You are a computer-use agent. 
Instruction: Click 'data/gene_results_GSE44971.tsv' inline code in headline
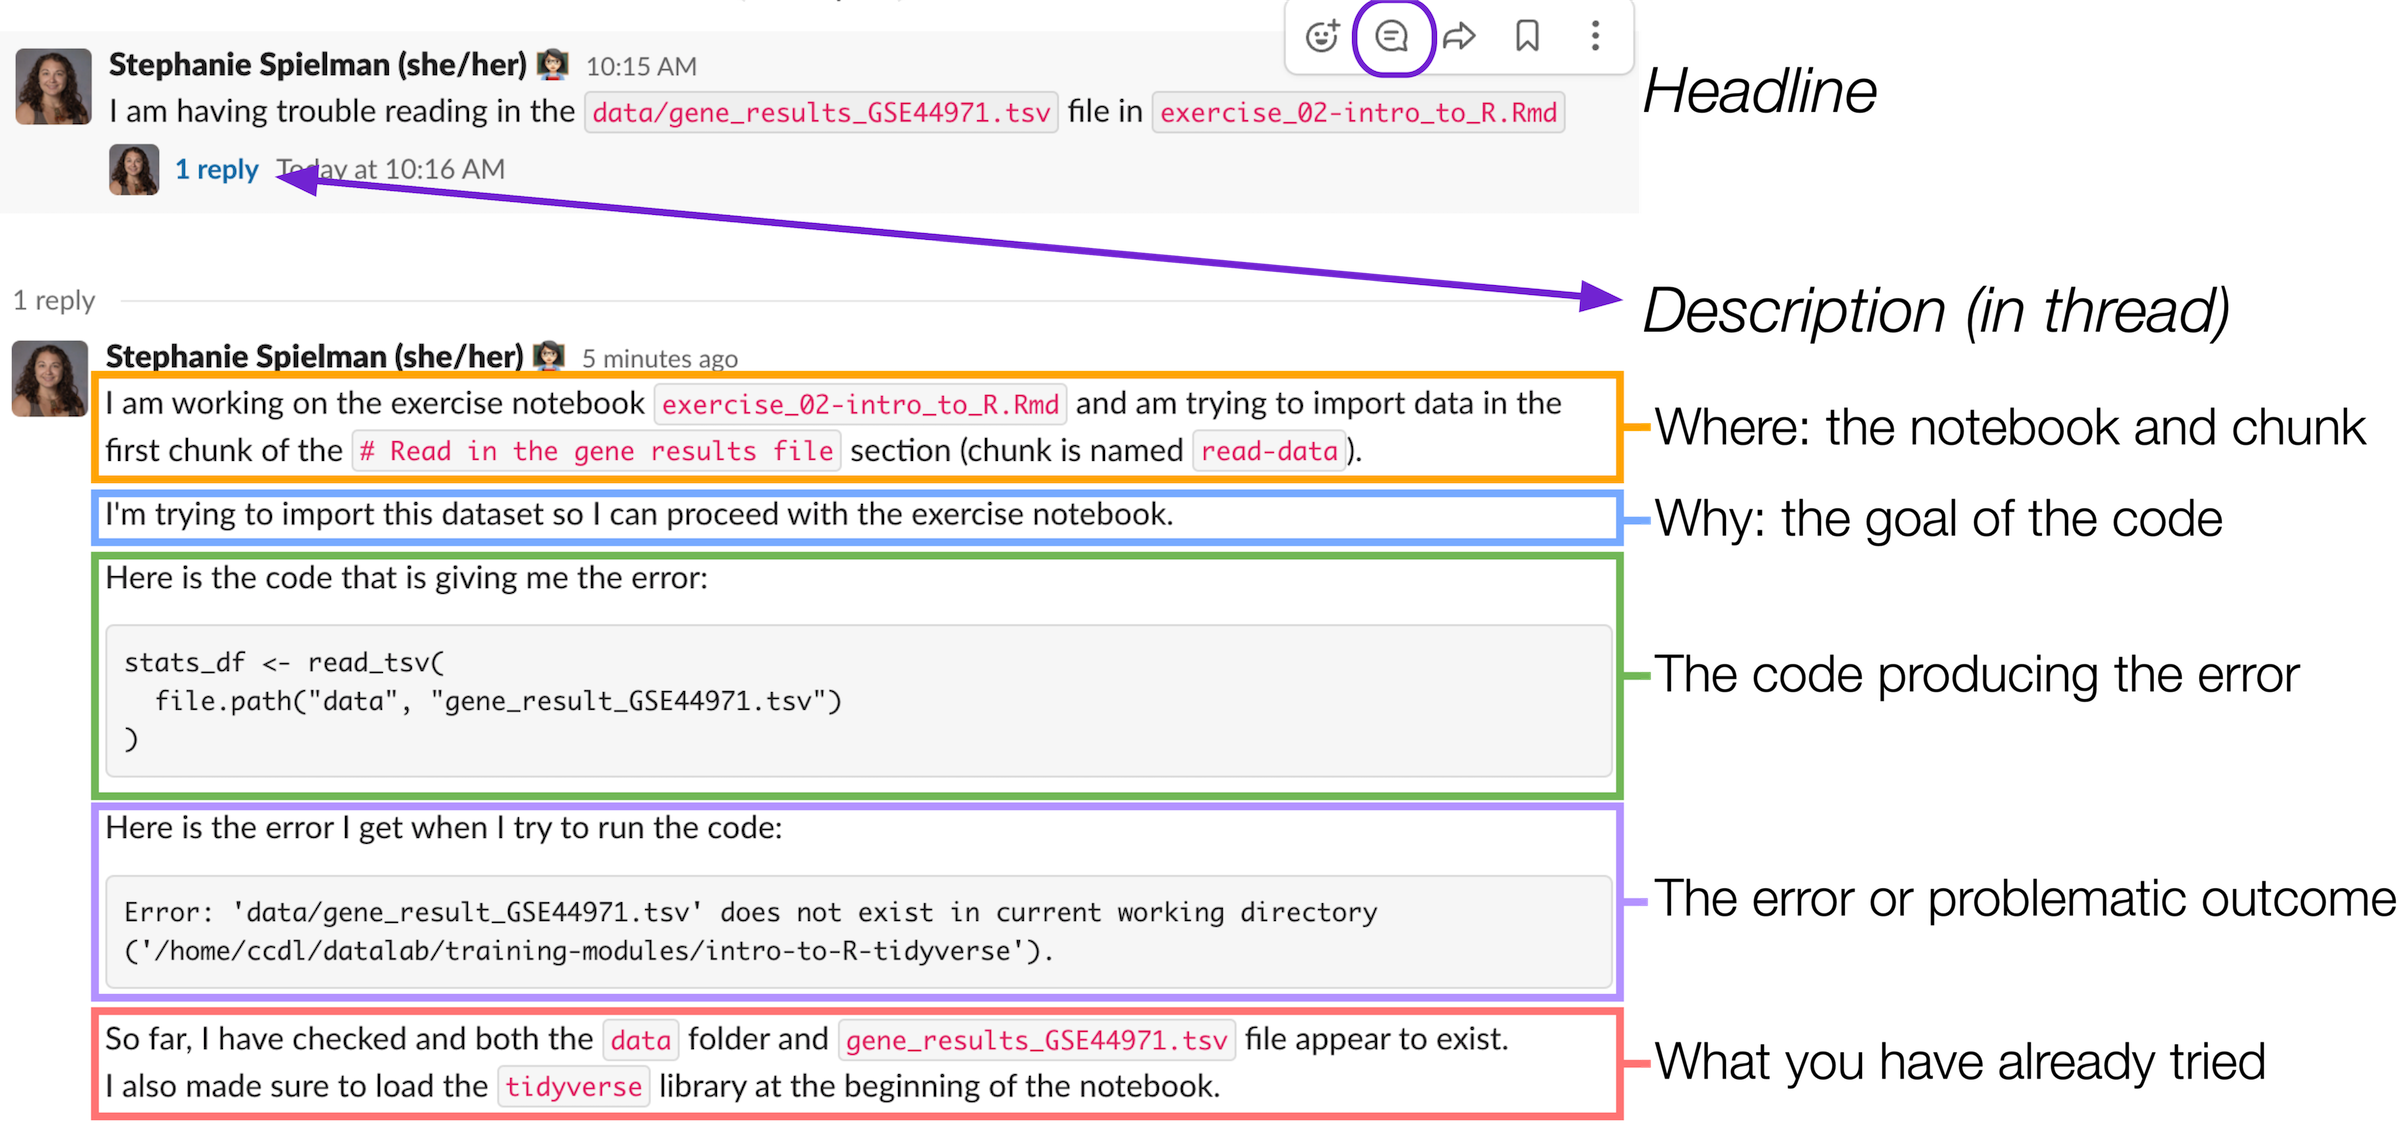pyautogui.click(x=821, y=112)
